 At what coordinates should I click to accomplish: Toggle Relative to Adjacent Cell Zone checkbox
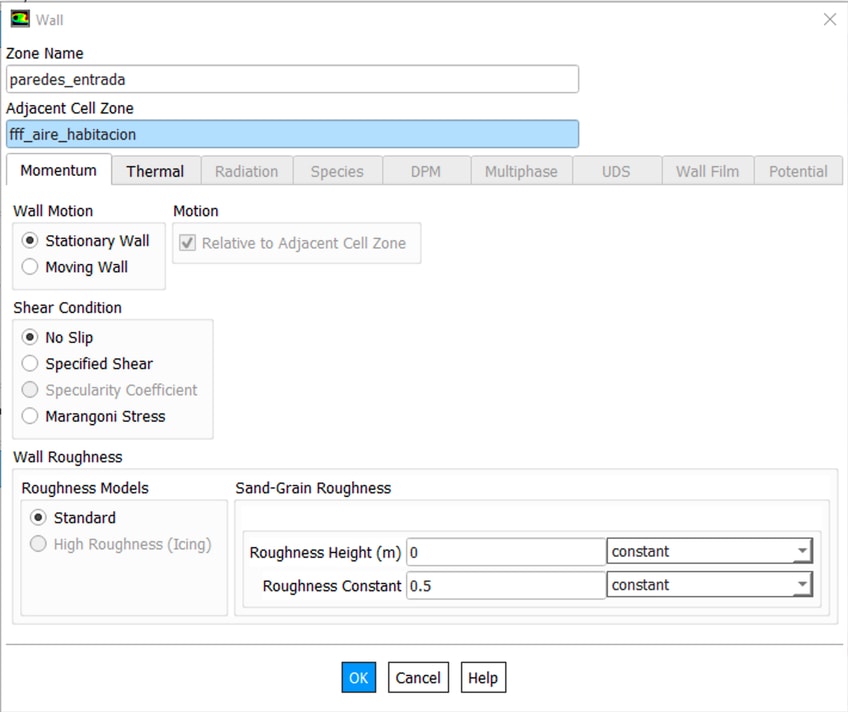pos(187,243)
